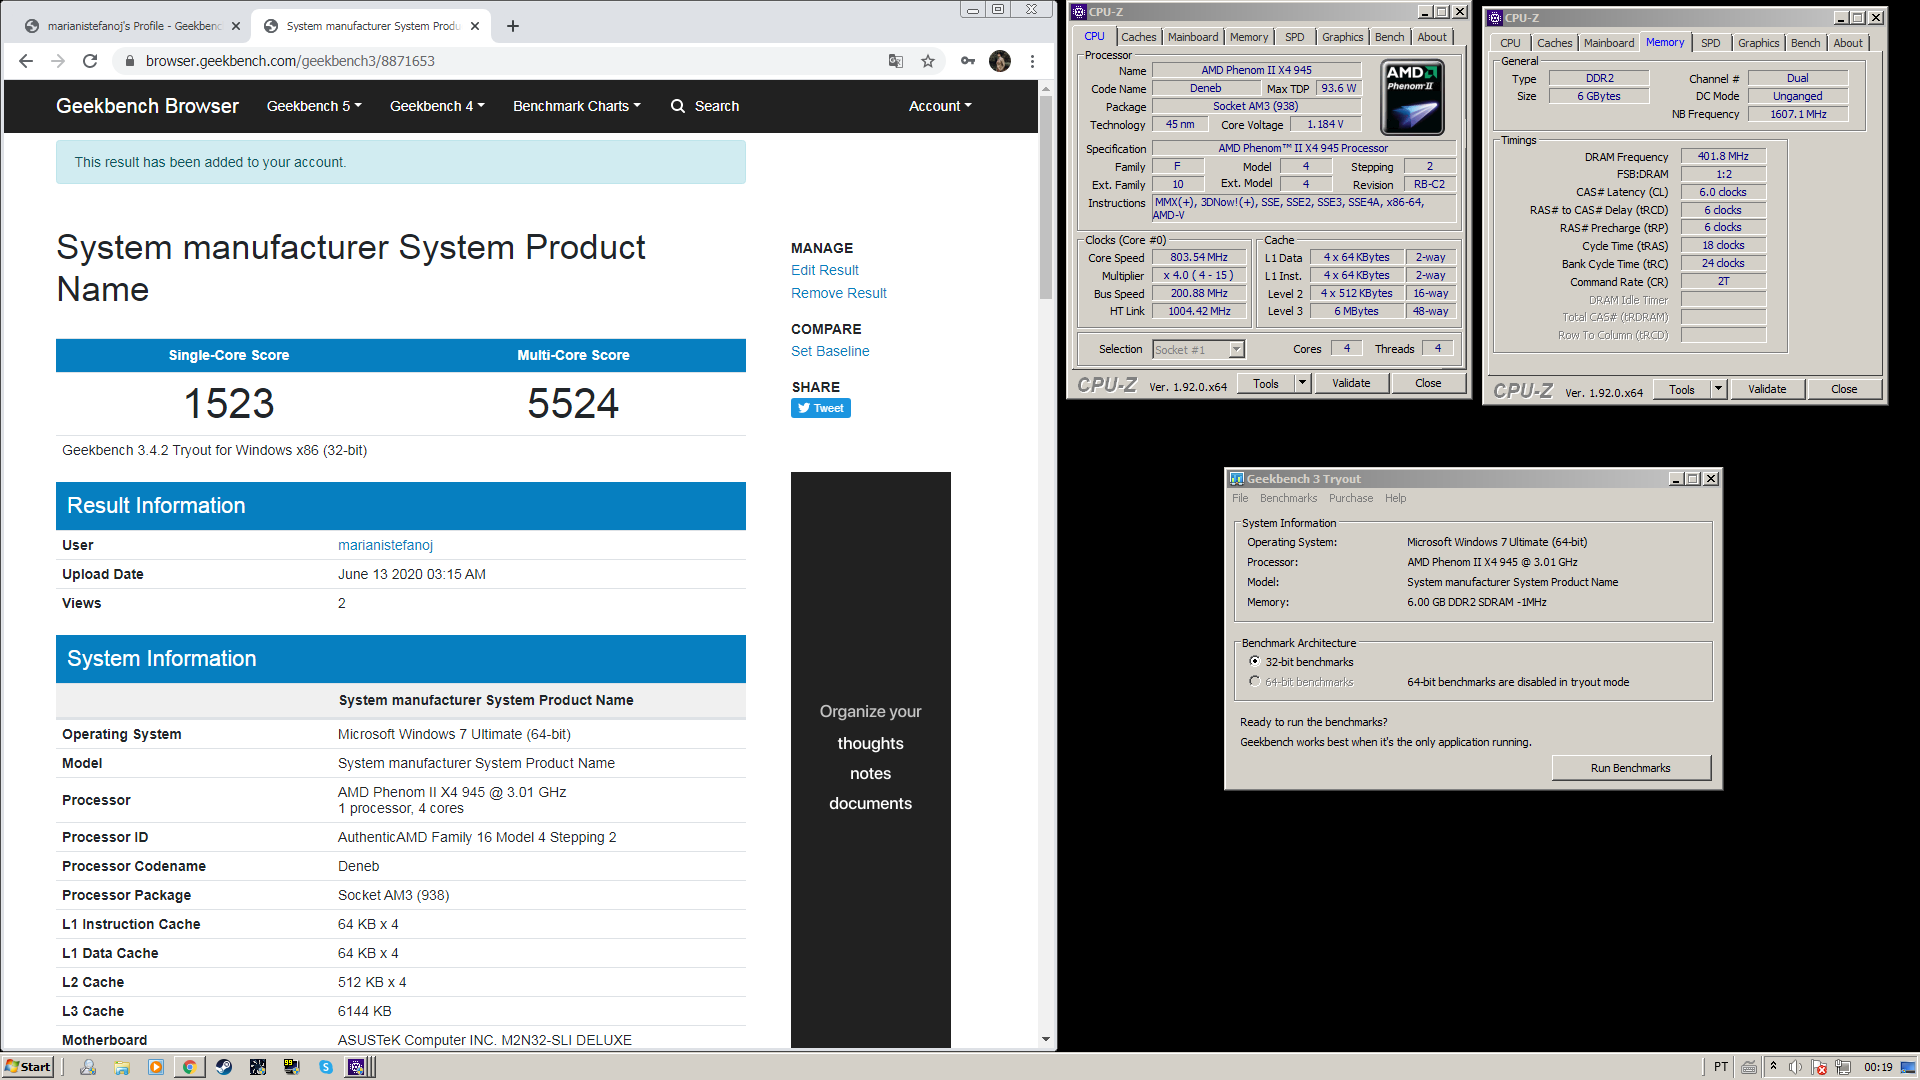1920x1080 pixels.
Task: Open the marianistefanoj user link
Action: (x=385, y=545)
